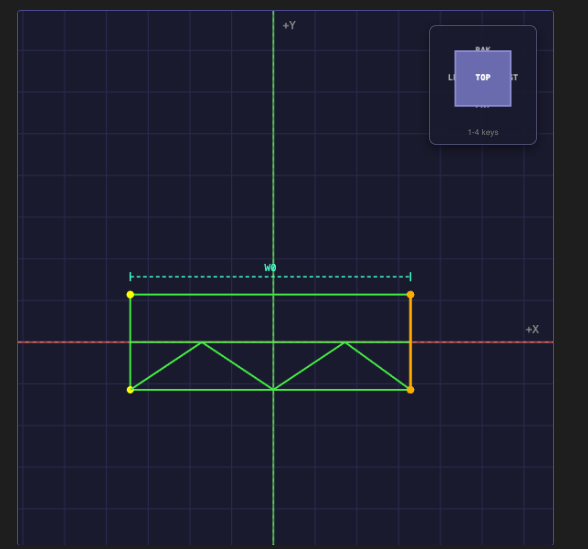This screenshot has width=588, height=549.
Task: Click the partially hidden right-side label on the view cube
Action: pyautogui.click(x=514, y=77)
